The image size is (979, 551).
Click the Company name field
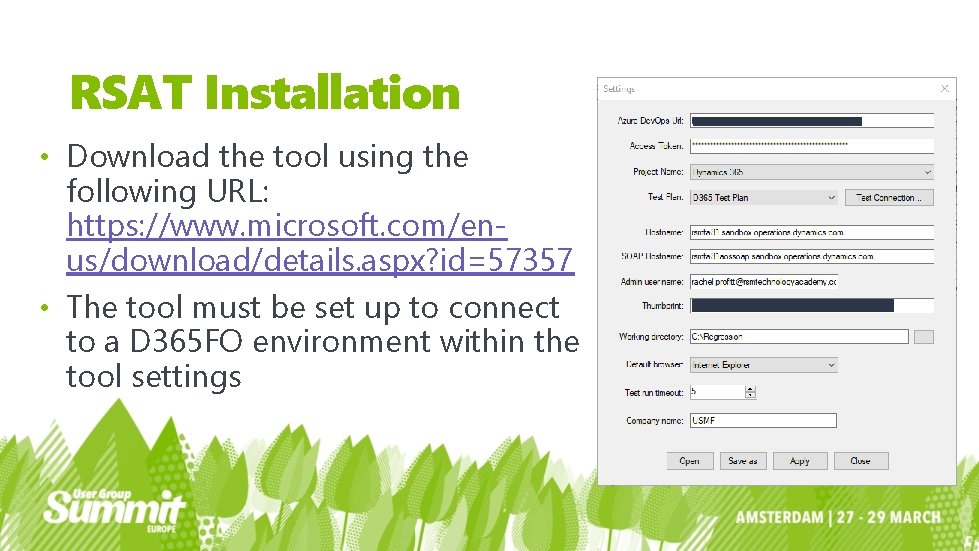763,421
